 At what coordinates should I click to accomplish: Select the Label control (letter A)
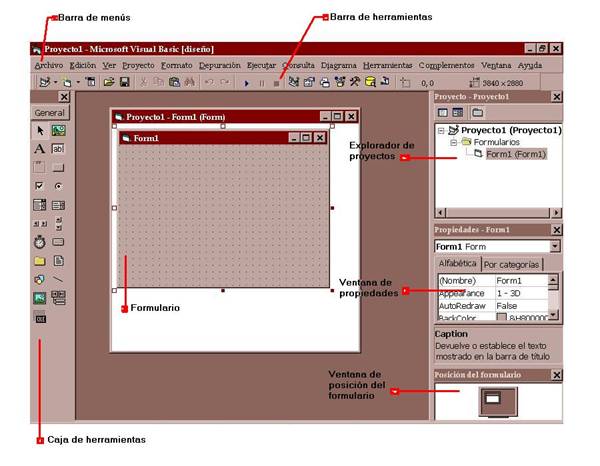click(x=40, y=149)
